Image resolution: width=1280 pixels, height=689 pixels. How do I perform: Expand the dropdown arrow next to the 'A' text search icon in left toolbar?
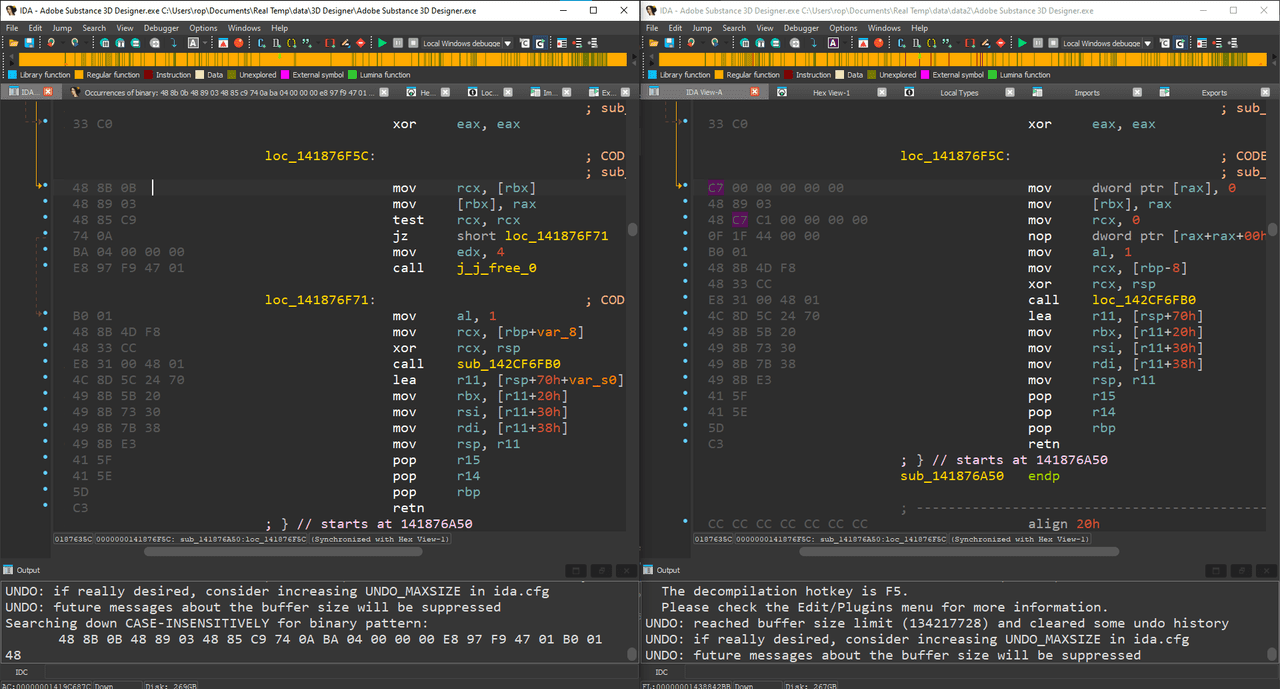click(205, 44)
